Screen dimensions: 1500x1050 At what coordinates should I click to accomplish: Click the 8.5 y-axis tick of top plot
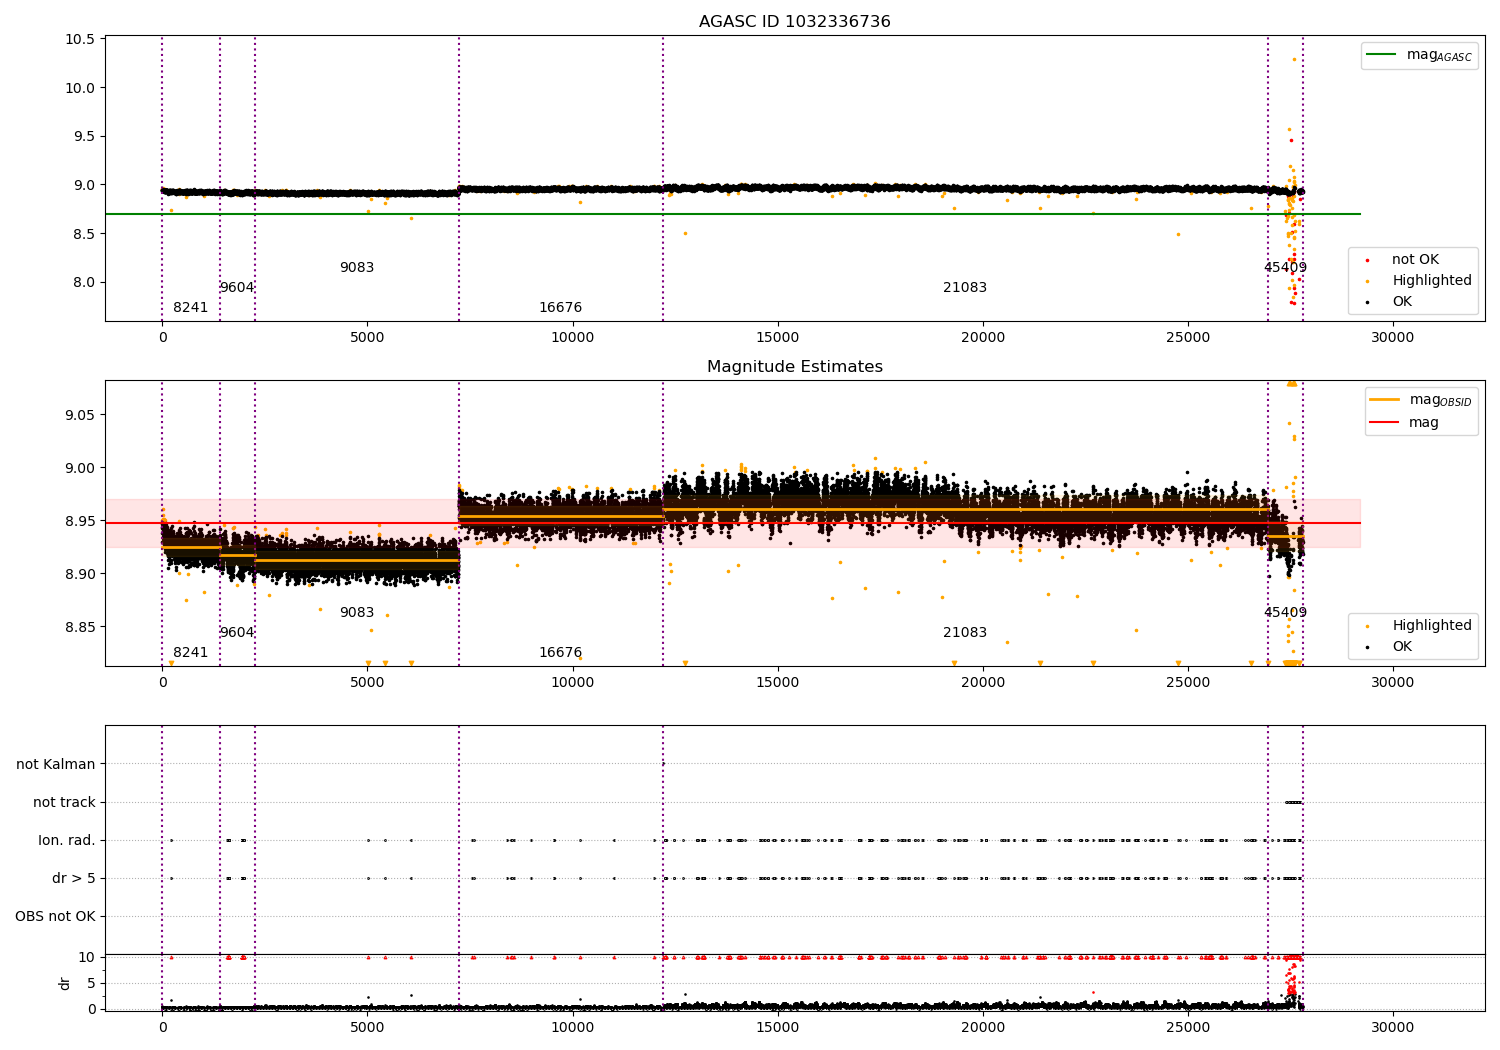(85, 234)
